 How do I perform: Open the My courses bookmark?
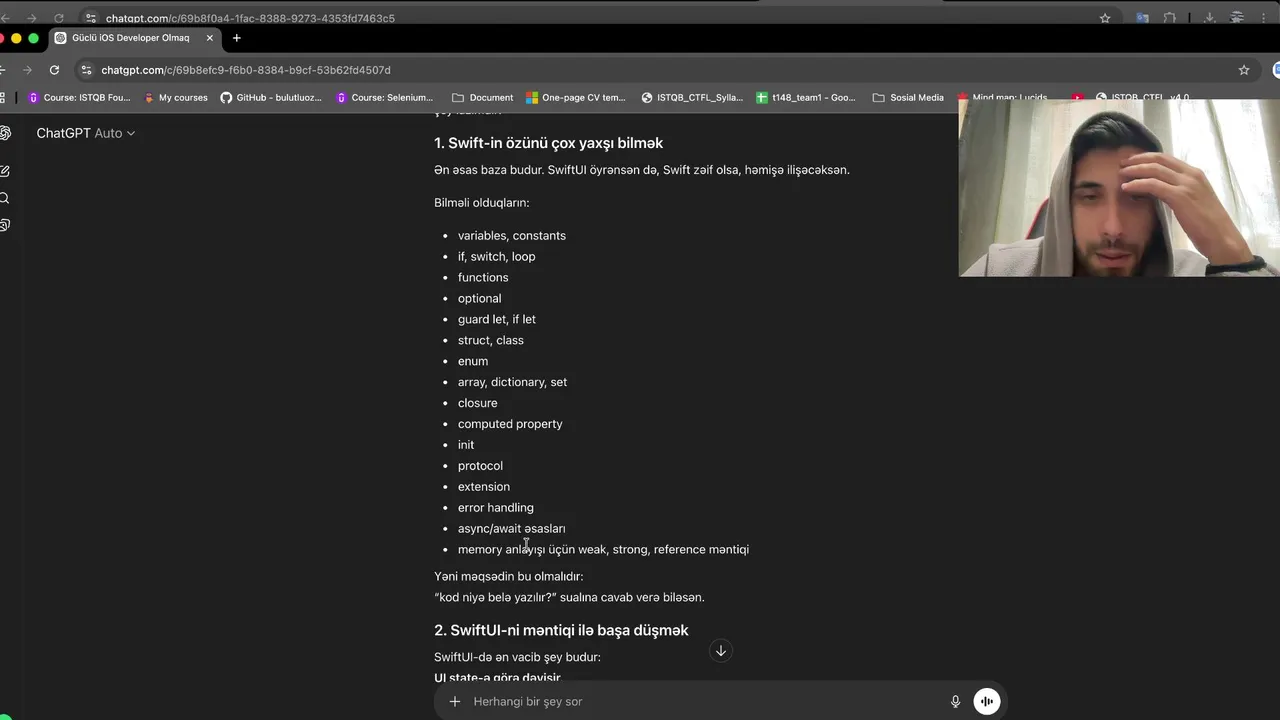tap(176, 98)
